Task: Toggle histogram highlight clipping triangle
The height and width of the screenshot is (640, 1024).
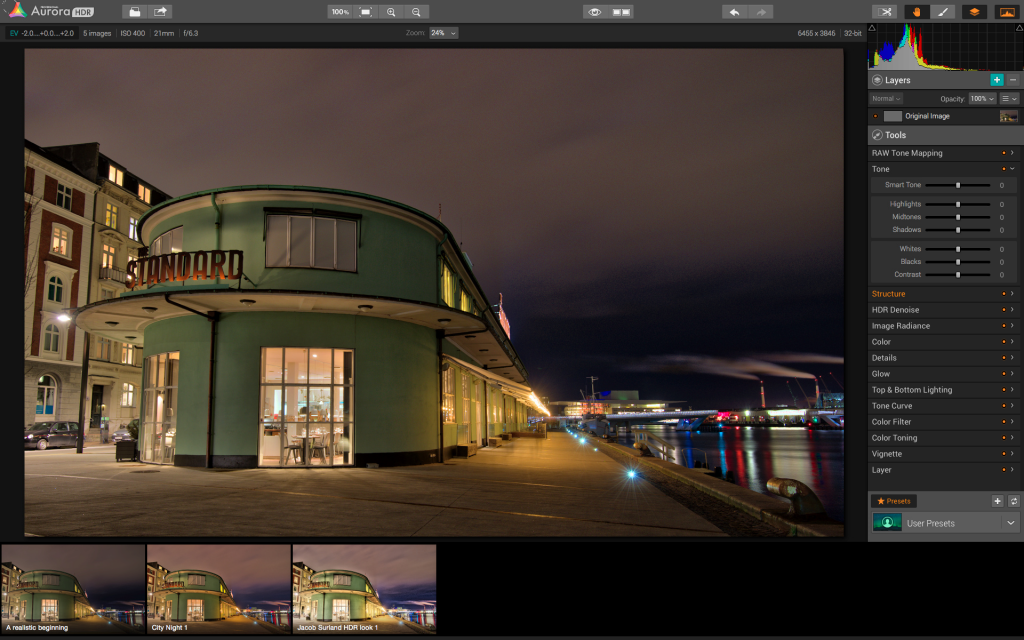Action: pos(1019,28)
